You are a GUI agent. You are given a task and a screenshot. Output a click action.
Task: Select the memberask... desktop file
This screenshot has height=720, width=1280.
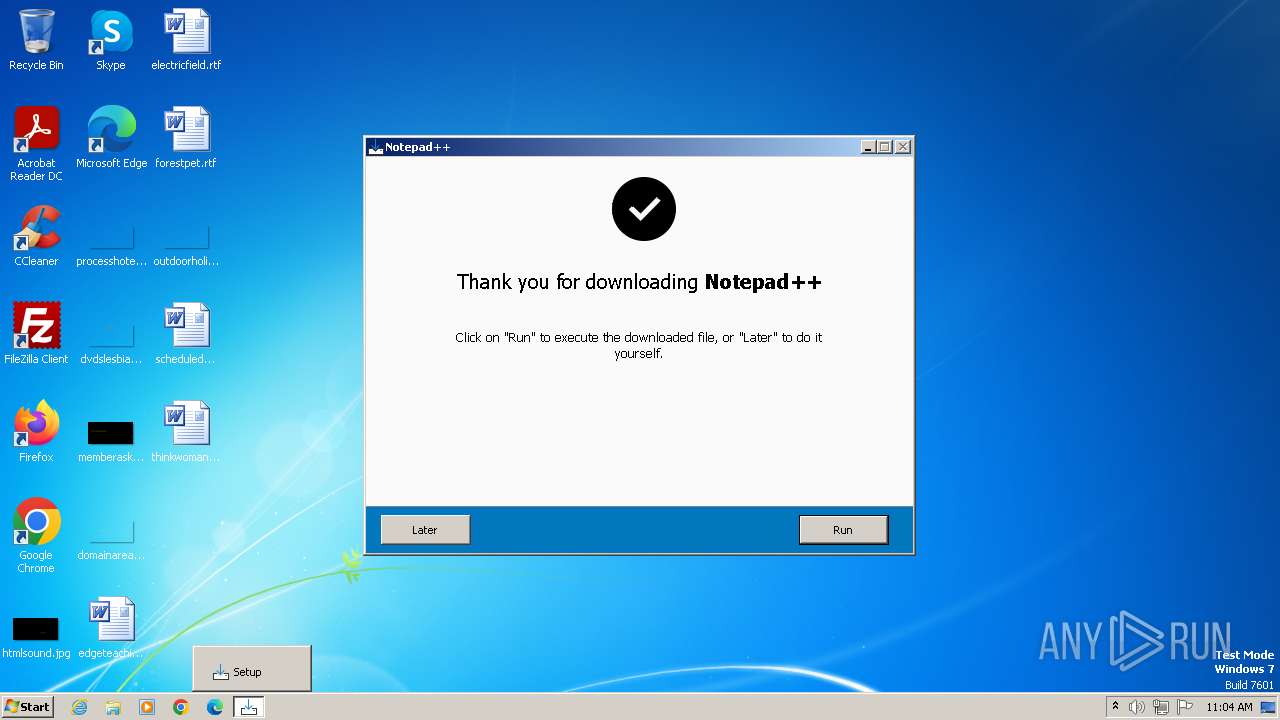(111, 440)
